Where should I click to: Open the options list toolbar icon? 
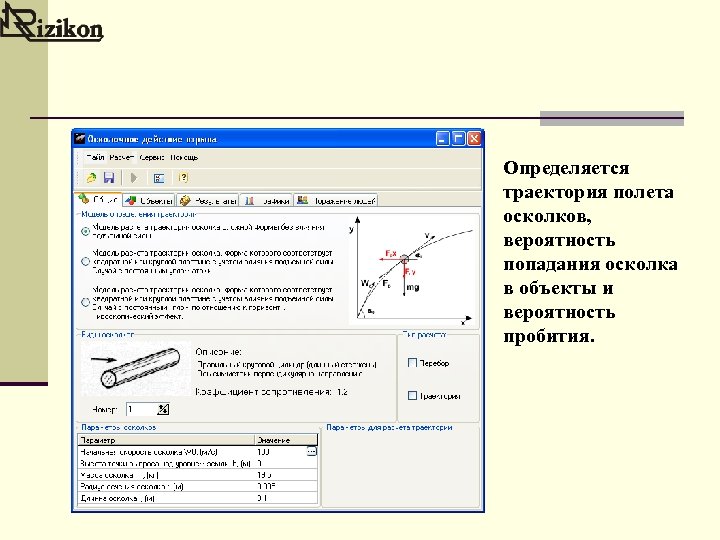159,178
